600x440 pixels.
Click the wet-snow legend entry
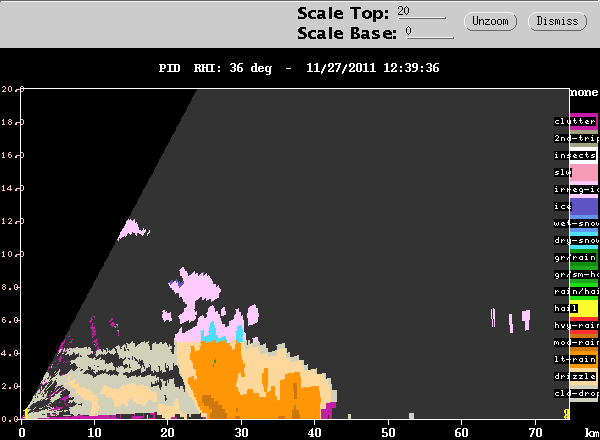(576, 223)
